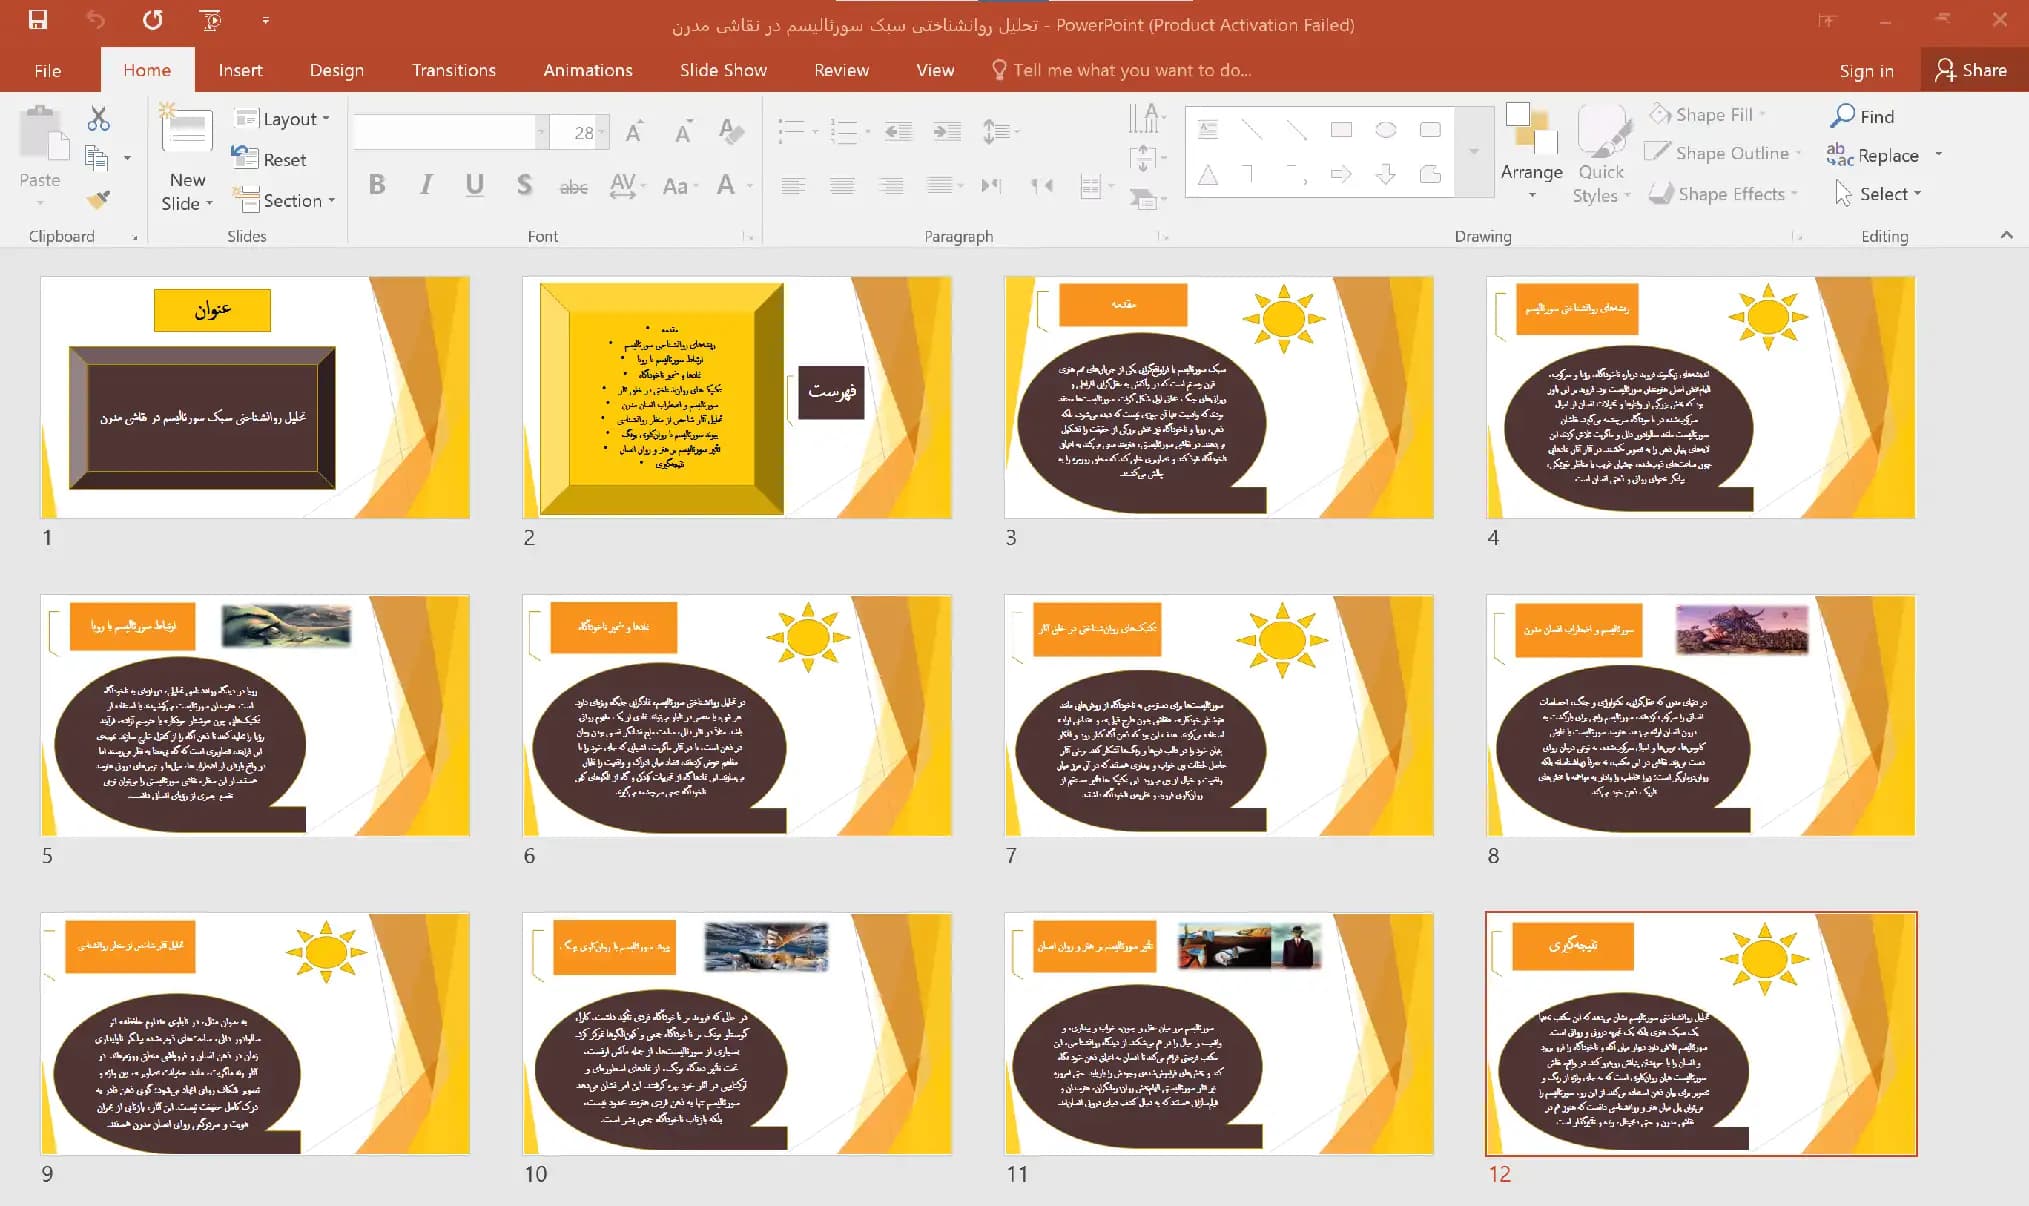Click the Repeat circular arrow icon

[x=152, y=19]
